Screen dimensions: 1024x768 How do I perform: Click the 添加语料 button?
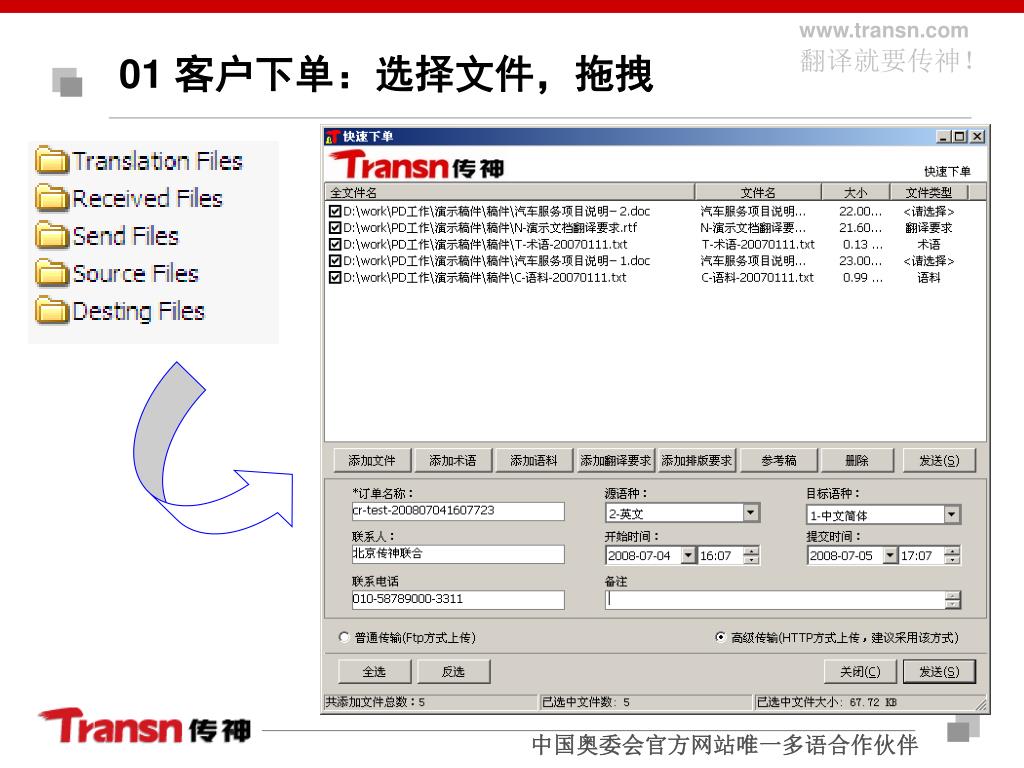click(534, 460)
